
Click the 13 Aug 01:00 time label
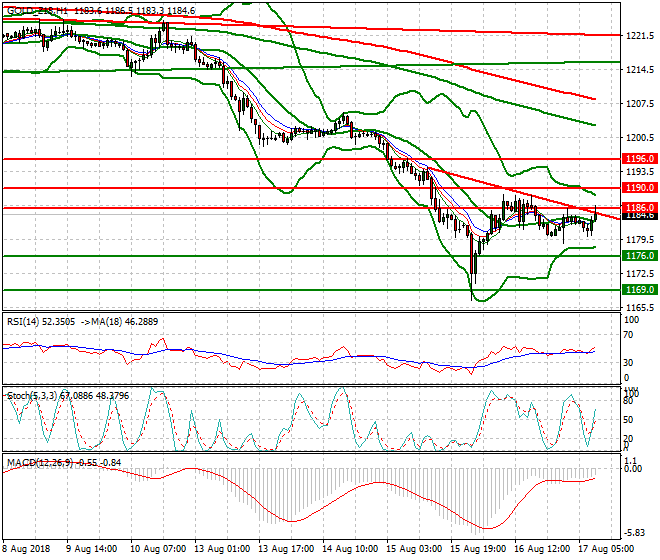(x=220, y=549)
